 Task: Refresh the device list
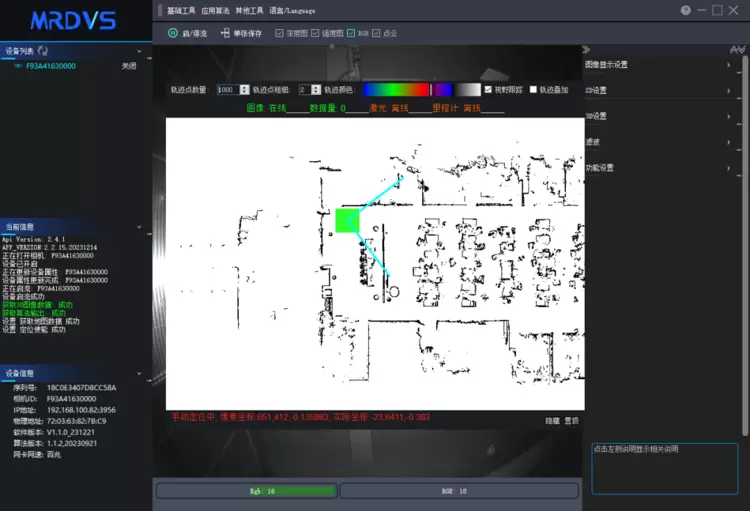[43, 50]
